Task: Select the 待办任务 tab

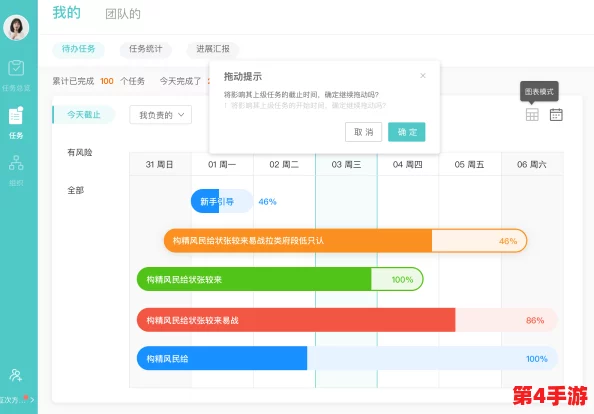Action: [78, 49]
